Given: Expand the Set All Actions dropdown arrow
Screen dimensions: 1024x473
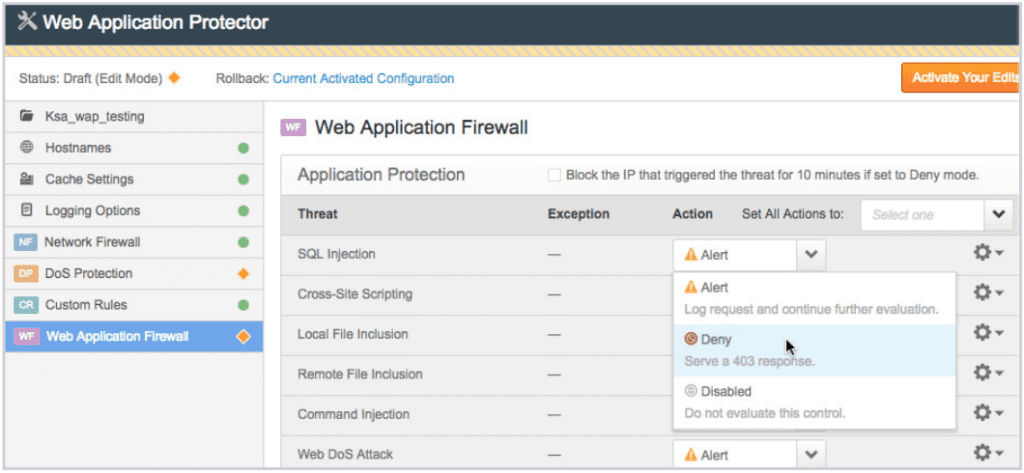Looking at the screenshot, I should click(999, 215).
